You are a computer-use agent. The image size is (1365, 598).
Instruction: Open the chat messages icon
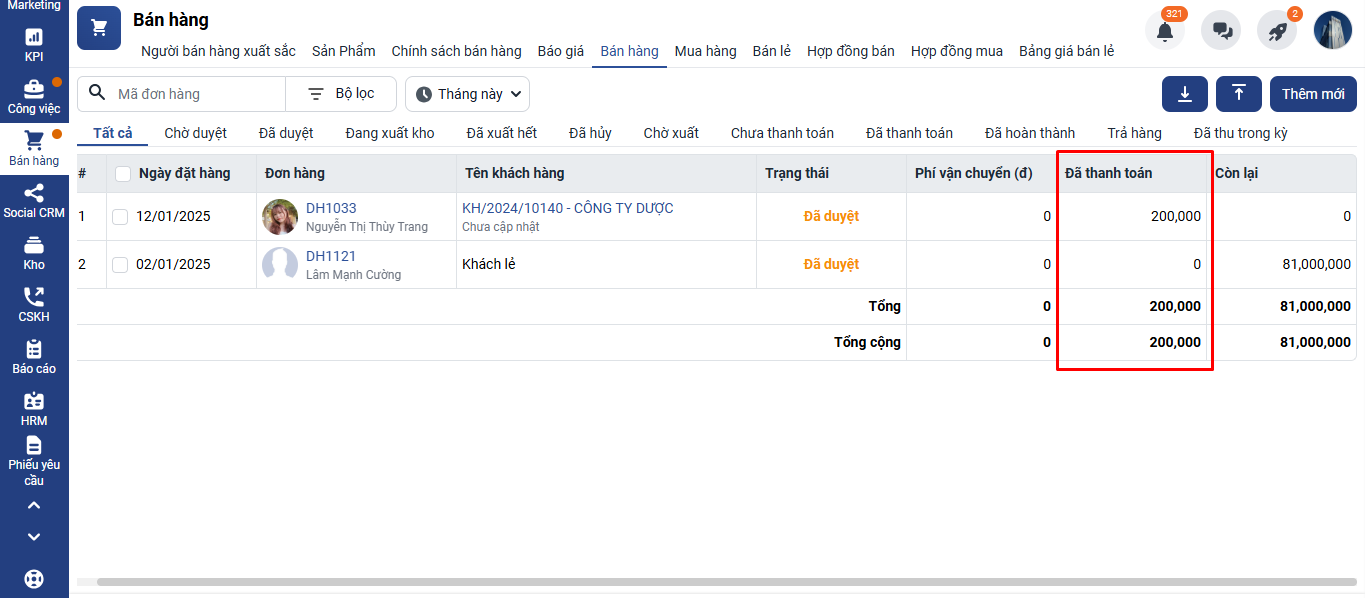point(1221,31)
